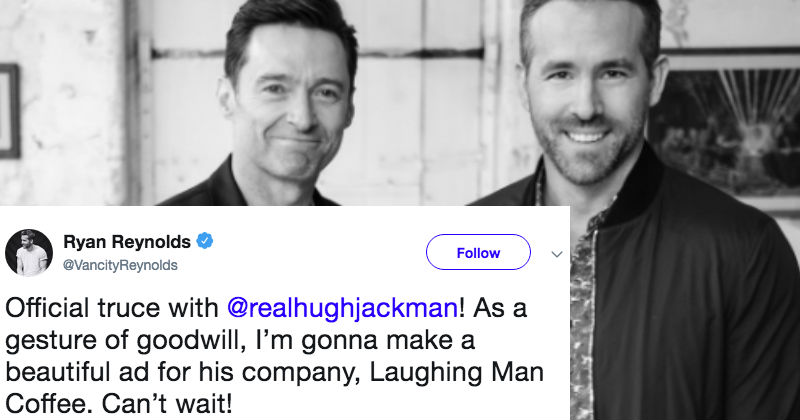This screenshot has width=800, height=420.
Task: Open Ryan Reynolds profile avatar picture
Action: click(29, 253)
